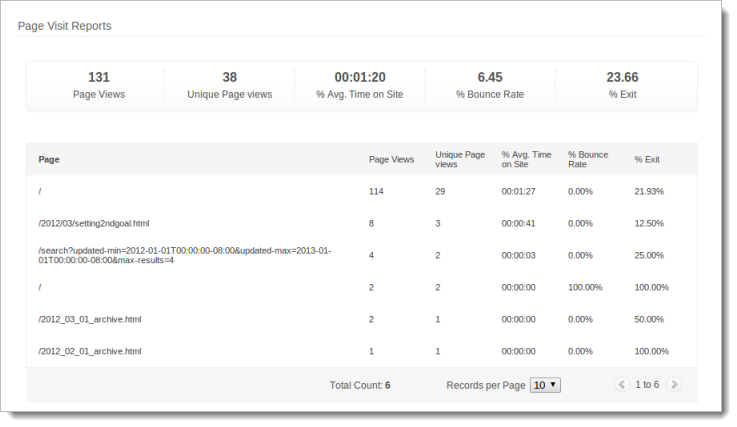This screenshot has height=427, width=737.
Task: Select the 38 Unique Page views summary tile
Action: pos(229,85)
